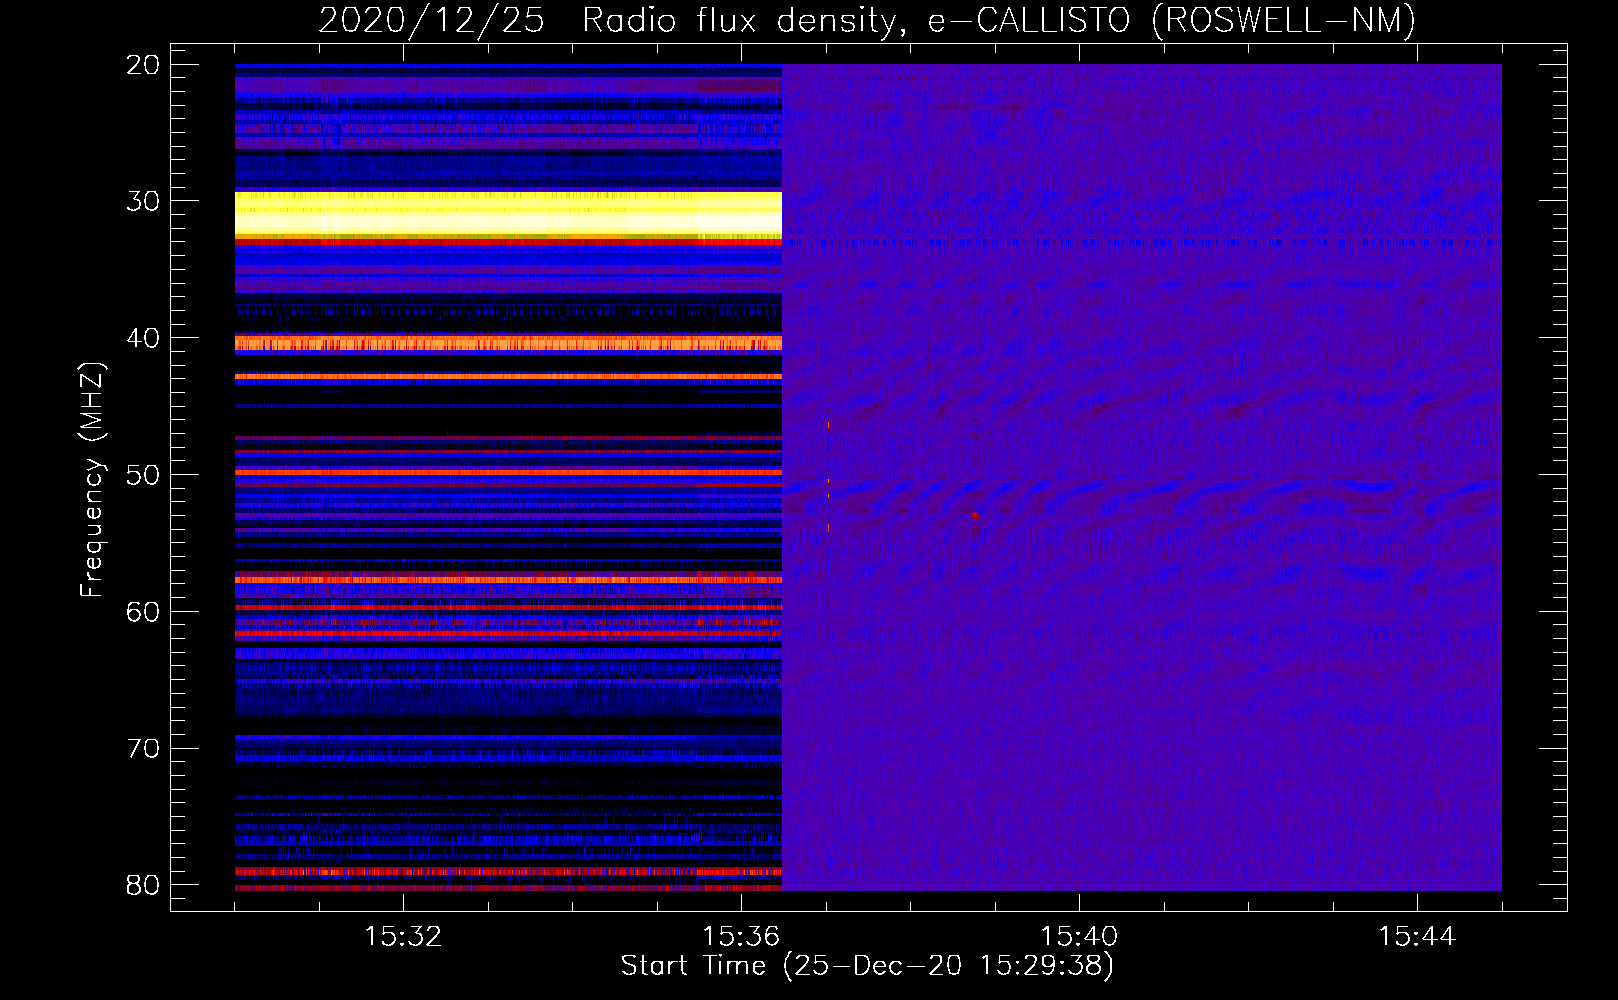This screenshot has height=1000, width=1618.
Task: Click the 15:36 time tick label
Action: 741,937
